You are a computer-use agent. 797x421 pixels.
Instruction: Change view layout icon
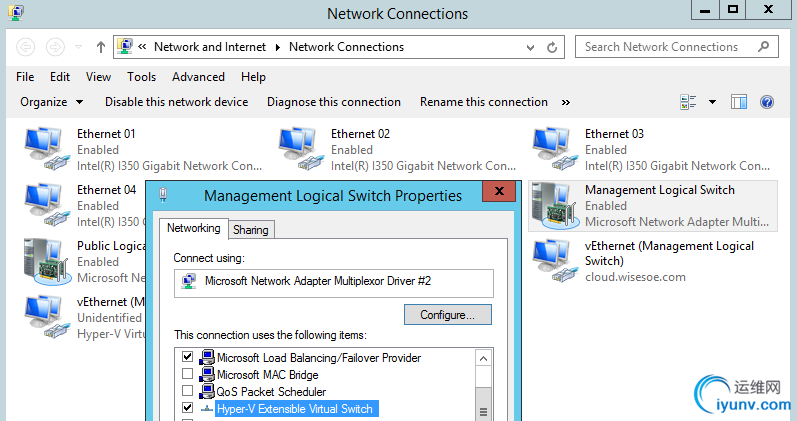(688, 102)
